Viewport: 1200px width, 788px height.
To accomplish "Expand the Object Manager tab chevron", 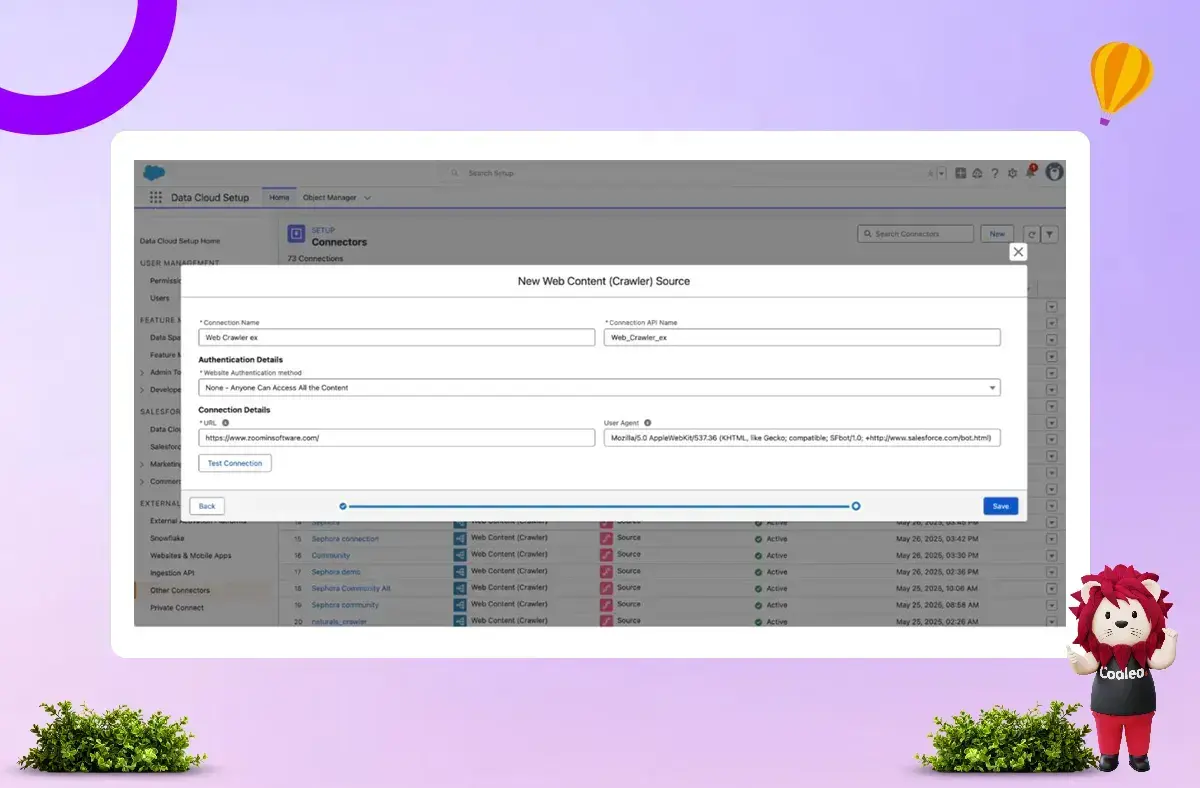I will tap(367, 198).
